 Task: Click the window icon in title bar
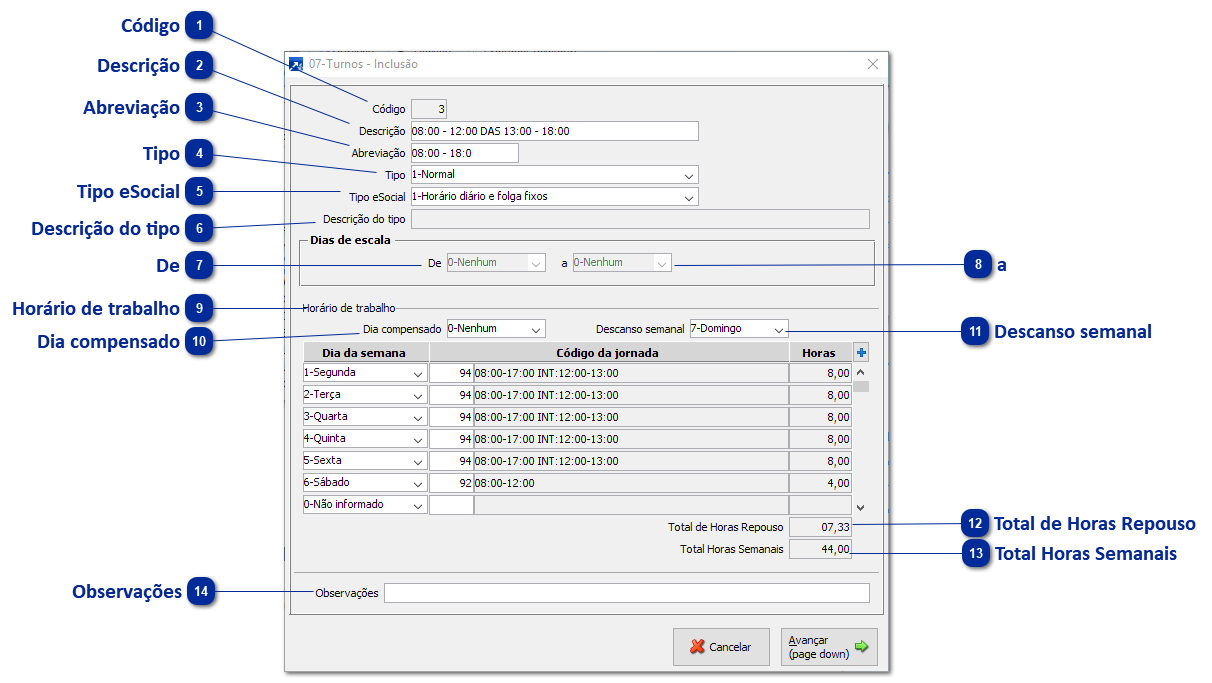pos(296,64)
